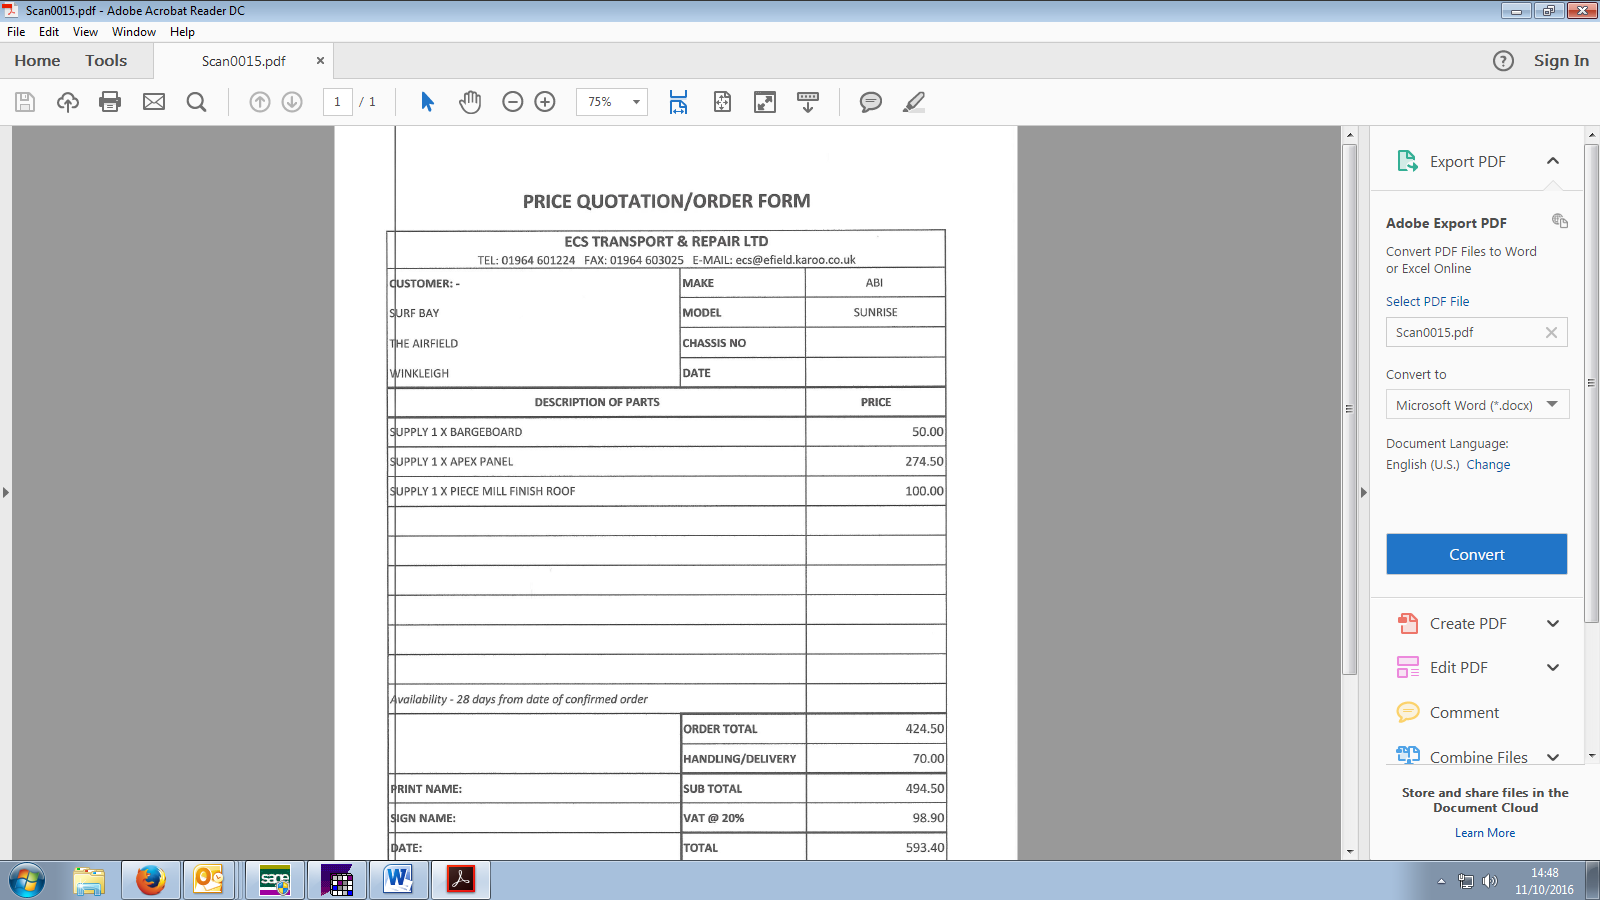Close the Scan0015.pdf document tab

[x=320, y=61]
